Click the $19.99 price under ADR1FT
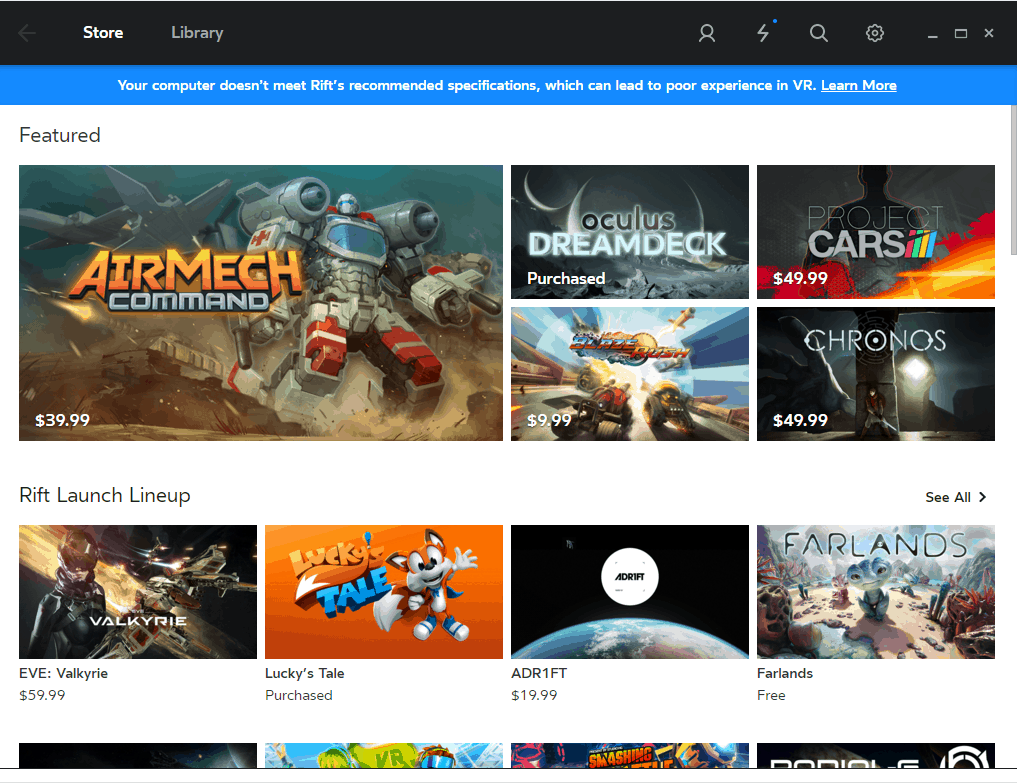1017x783 pixels. pyautogui.click(x=534, y=695)
